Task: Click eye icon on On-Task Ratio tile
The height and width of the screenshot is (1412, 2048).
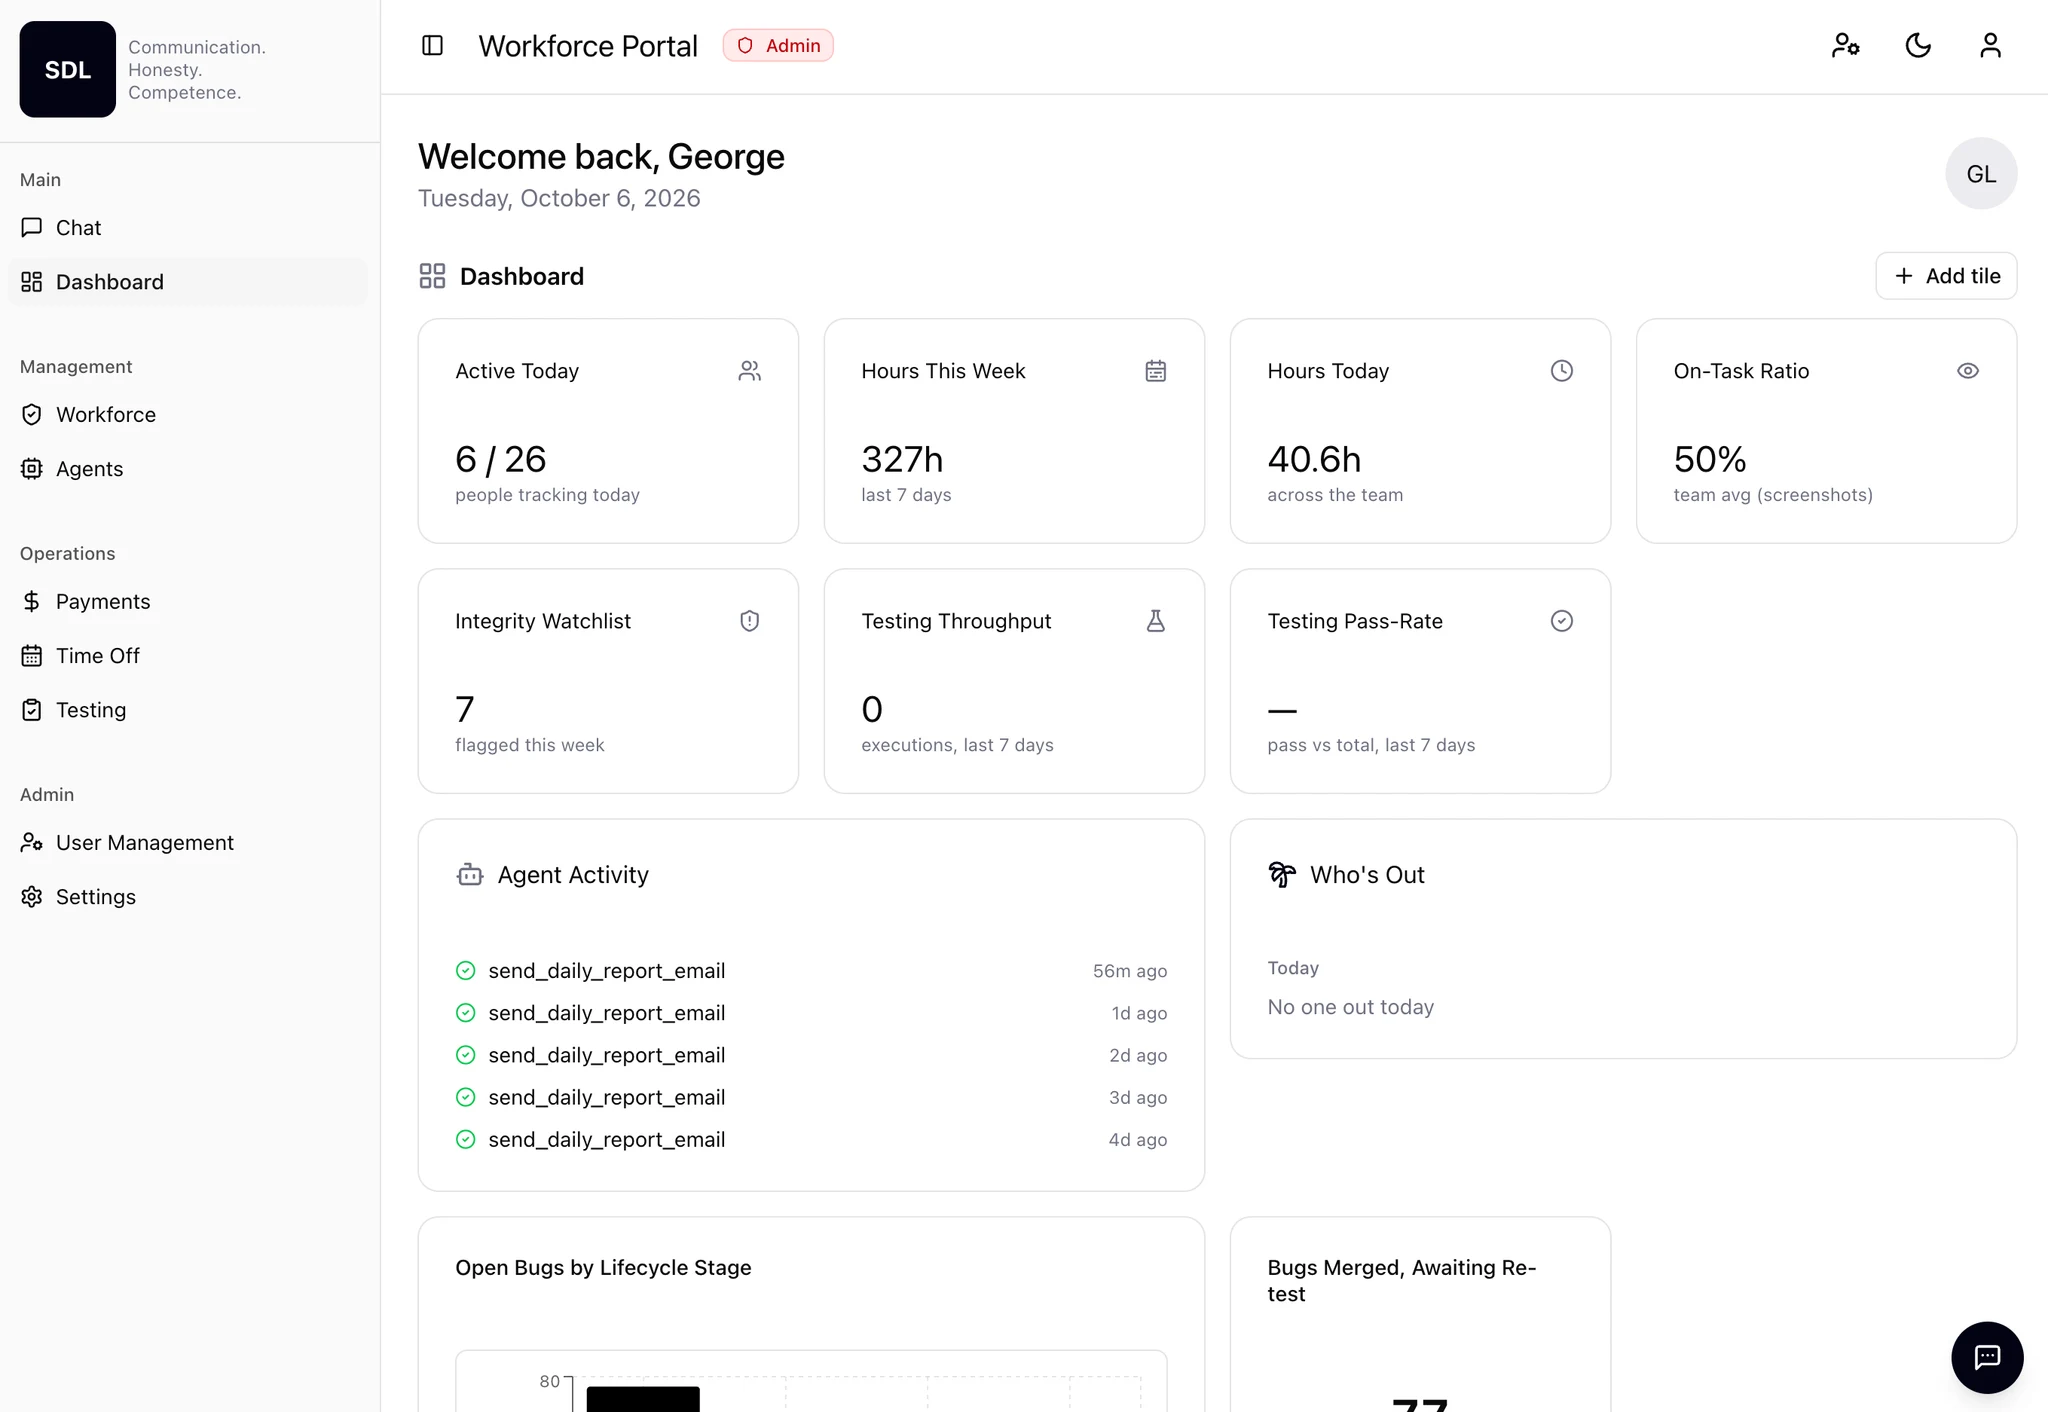Action: (1967, 371)
